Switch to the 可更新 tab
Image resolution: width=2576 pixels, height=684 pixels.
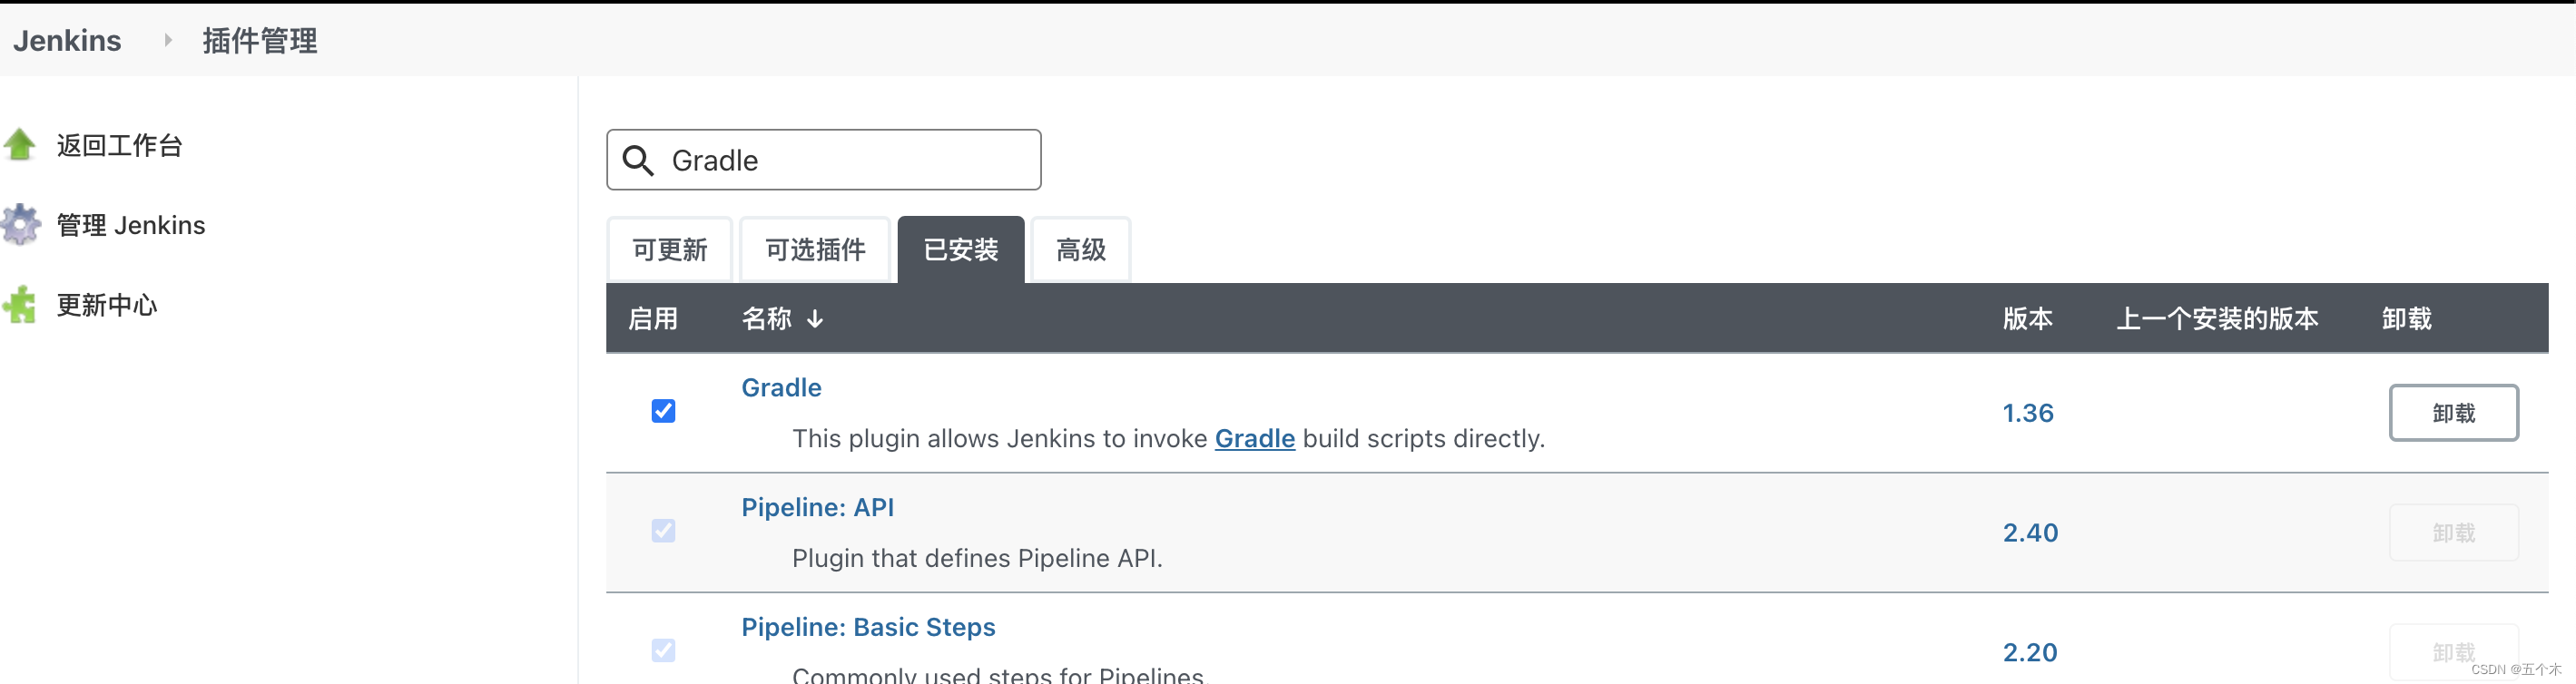click(x=670, y=250)
